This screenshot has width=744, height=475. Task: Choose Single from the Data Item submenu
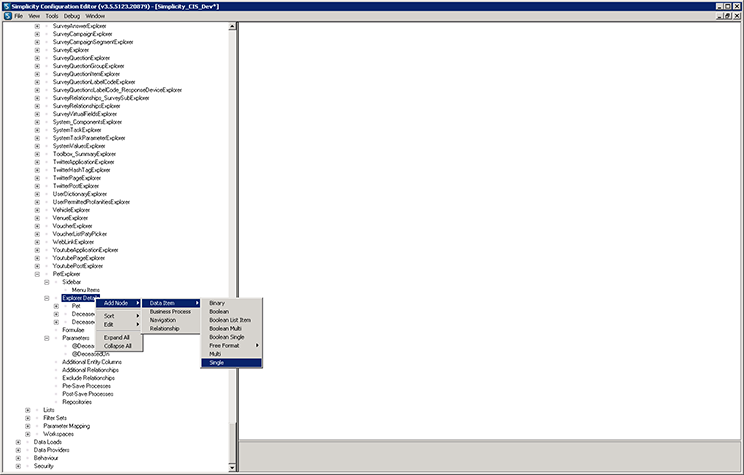tap(217, 362)
